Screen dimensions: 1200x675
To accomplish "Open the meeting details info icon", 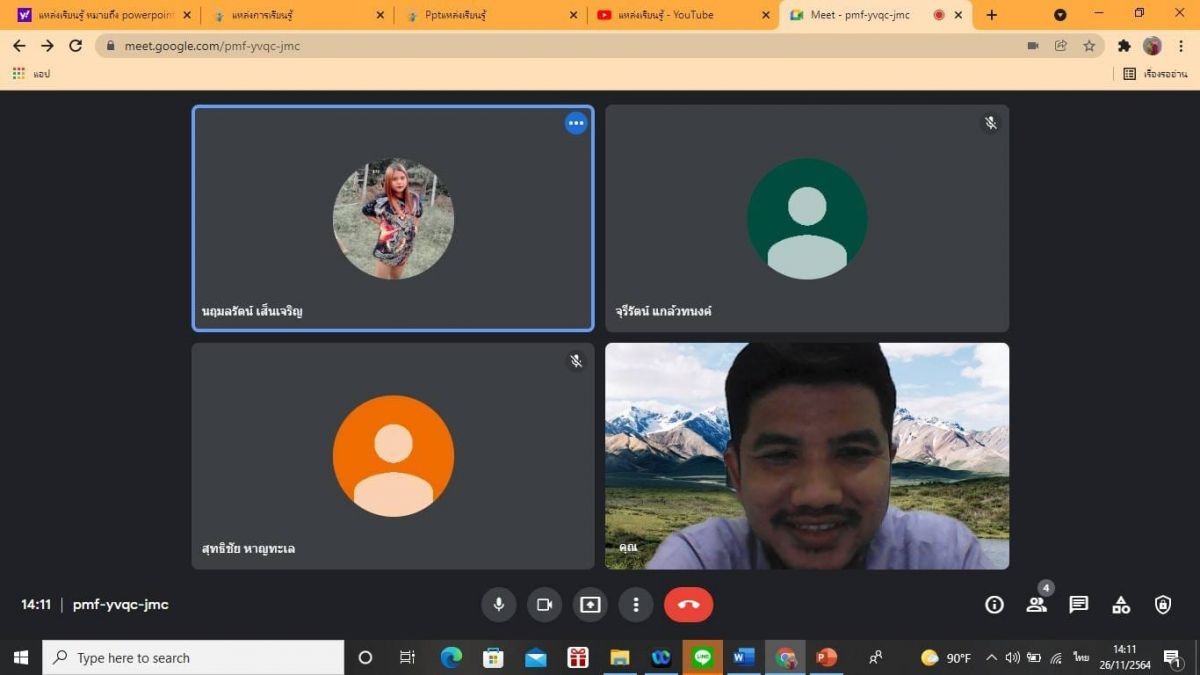I will pos(994,604).
